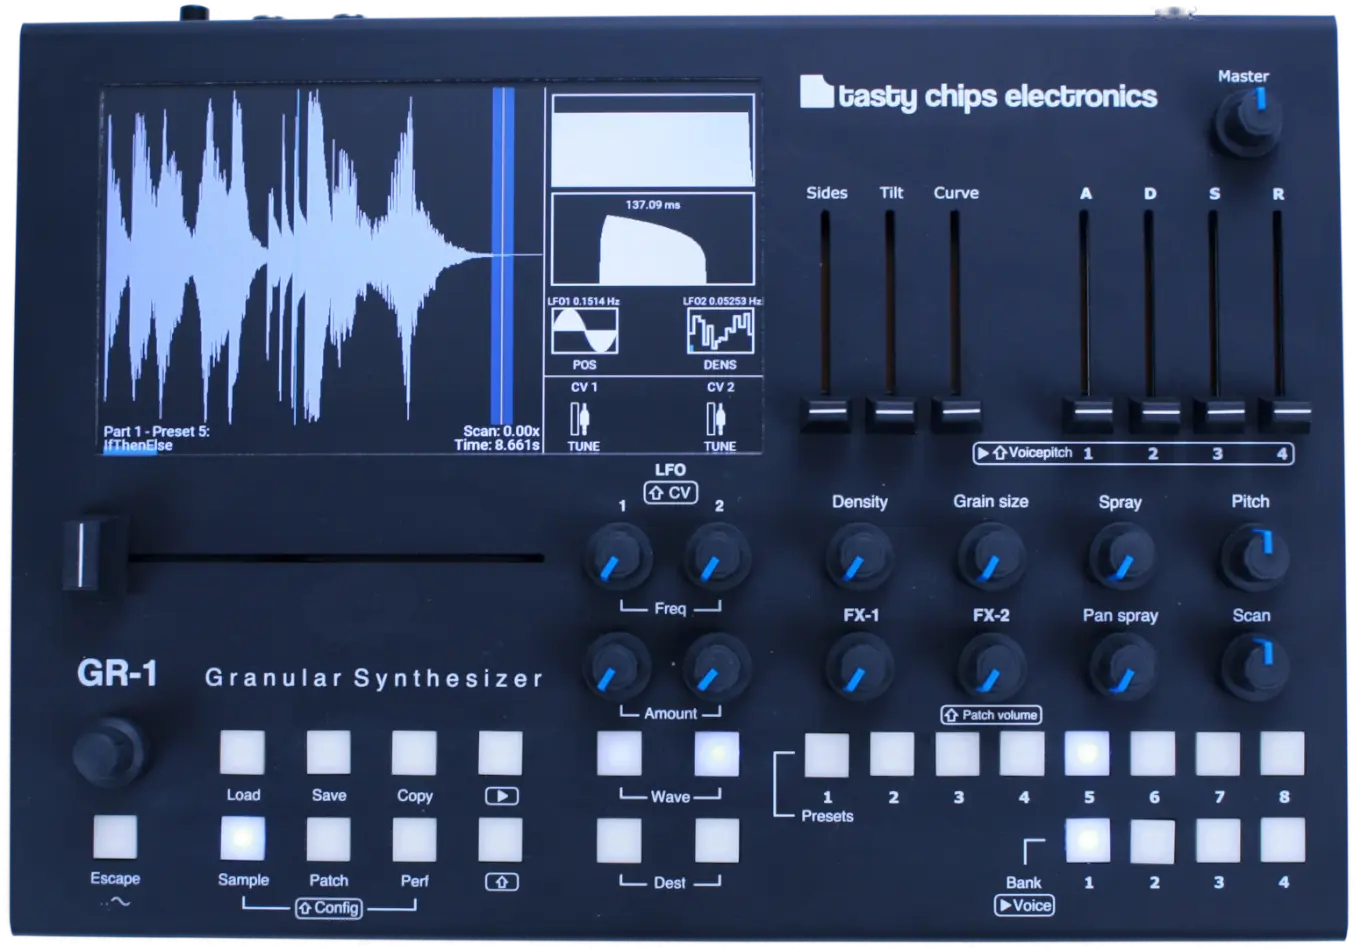Click the 'IfThenElse' preset name
Image resolution: width=1358 pixels, height=950 pixels.
138,445
